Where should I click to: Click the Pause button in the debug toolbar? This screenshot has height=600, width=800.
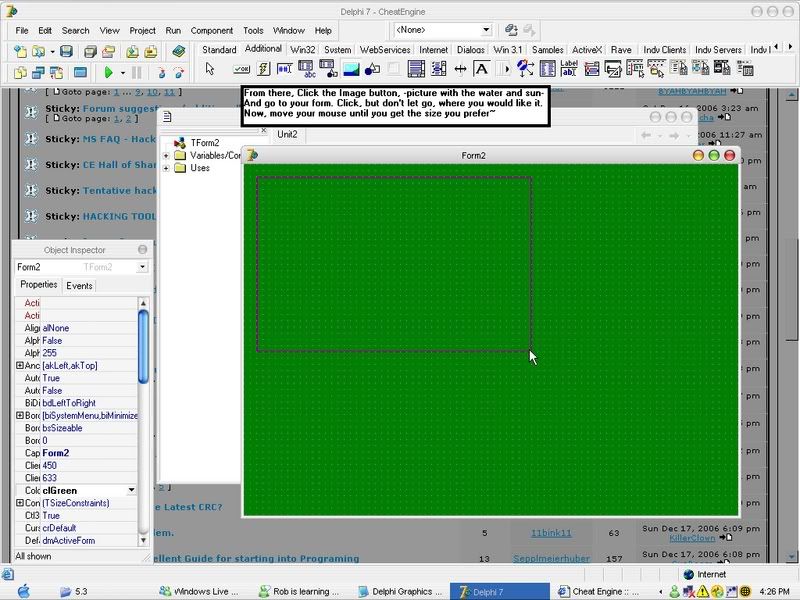pyautogui.click(x=137, y=72)
